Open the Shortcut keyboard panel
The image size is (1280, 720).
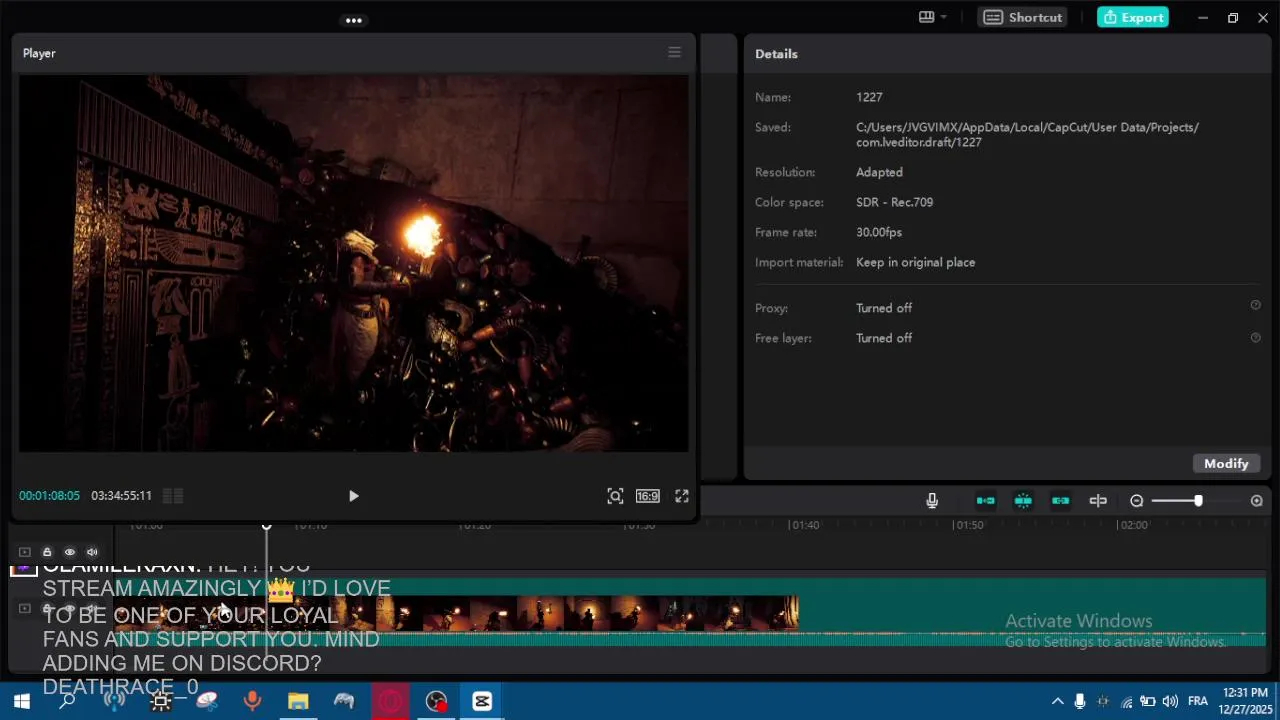tap(1023, 17)
